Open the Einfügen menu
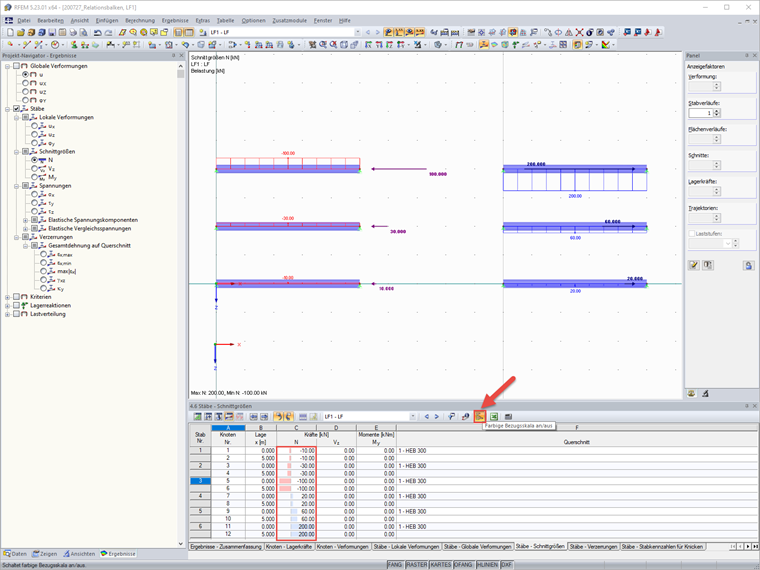 tap(107, 20)
